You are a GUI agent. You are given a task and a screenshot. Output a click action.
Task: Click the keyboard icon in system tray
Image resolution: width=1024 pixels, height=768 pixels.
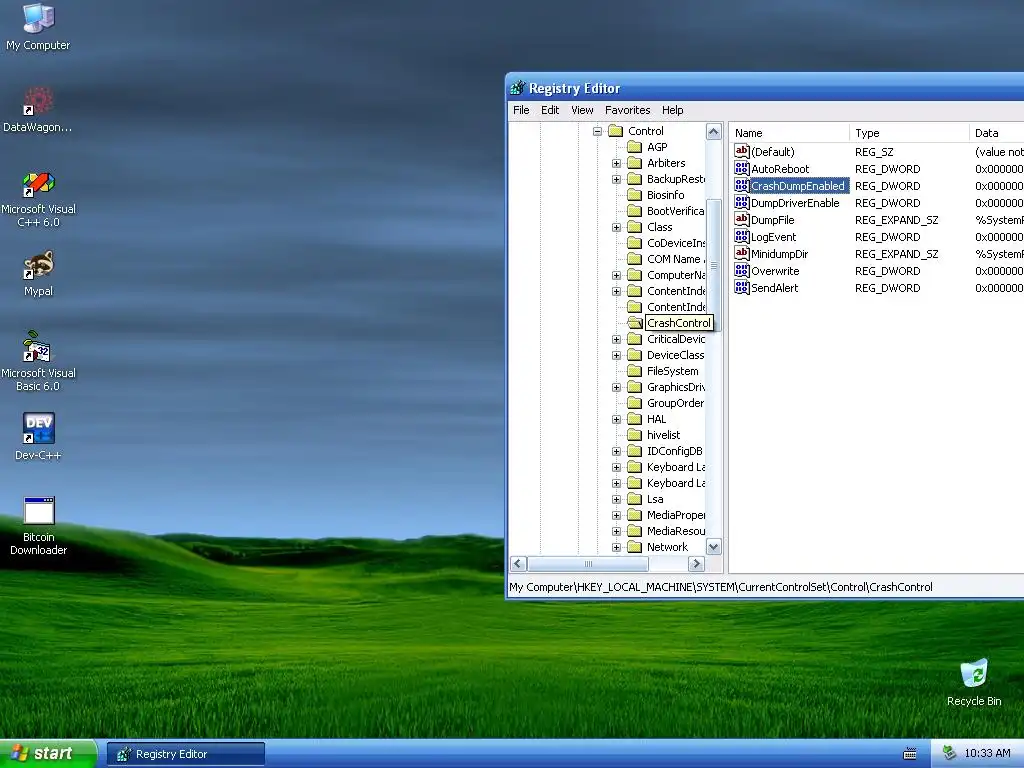pos(910,754)
